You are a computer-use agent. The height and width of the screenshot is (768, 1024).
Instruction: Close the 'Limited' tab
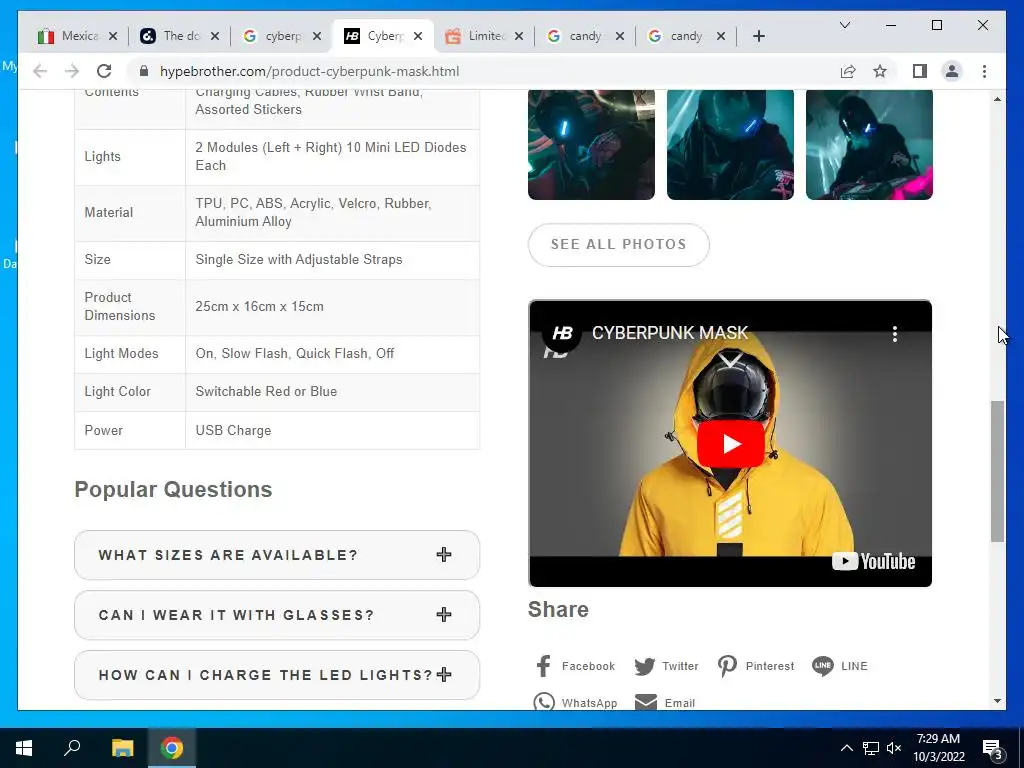click(519, 36)
